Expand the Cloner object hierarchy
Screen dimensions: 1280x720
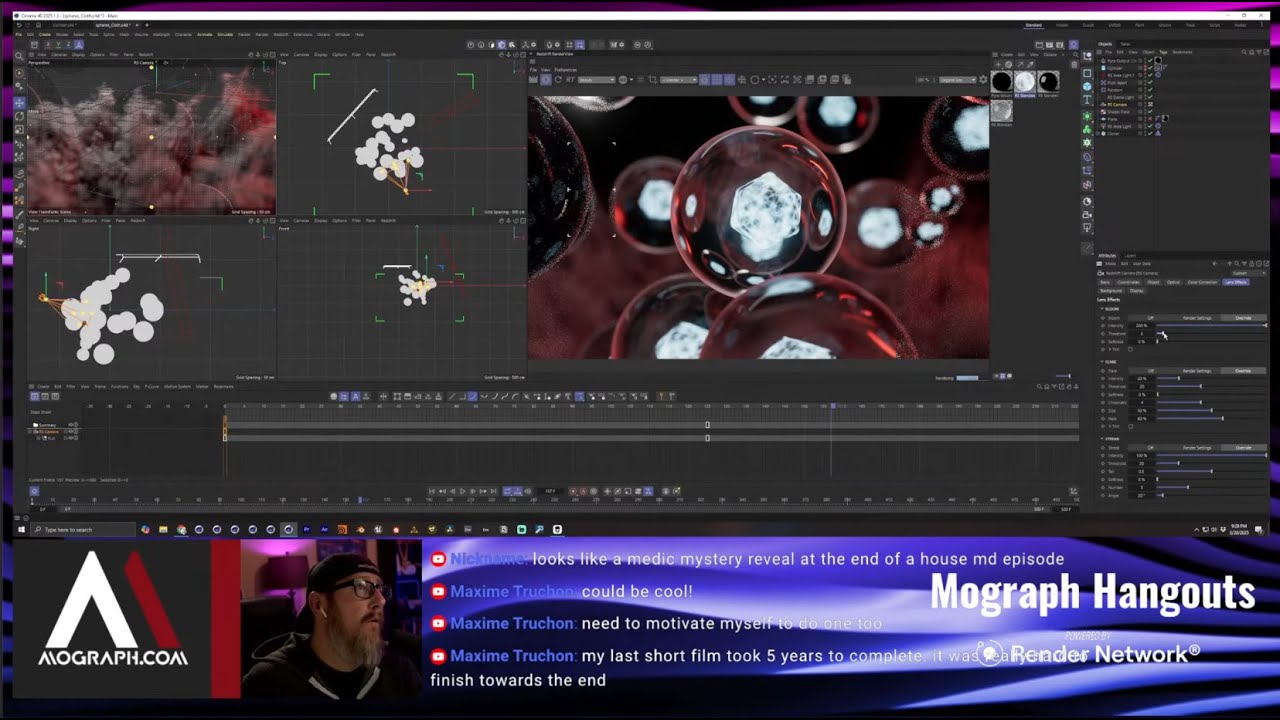1097,134
